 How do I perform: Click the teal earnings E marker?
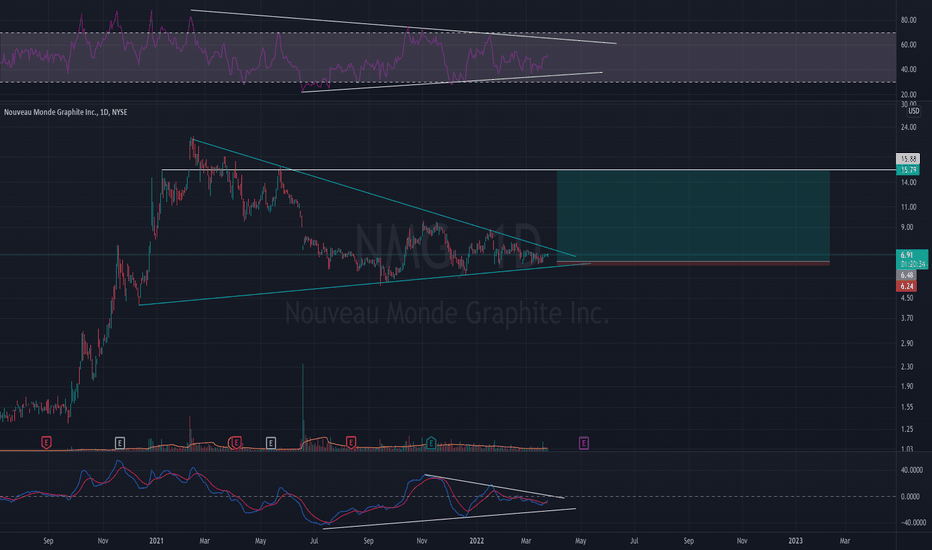431,442
